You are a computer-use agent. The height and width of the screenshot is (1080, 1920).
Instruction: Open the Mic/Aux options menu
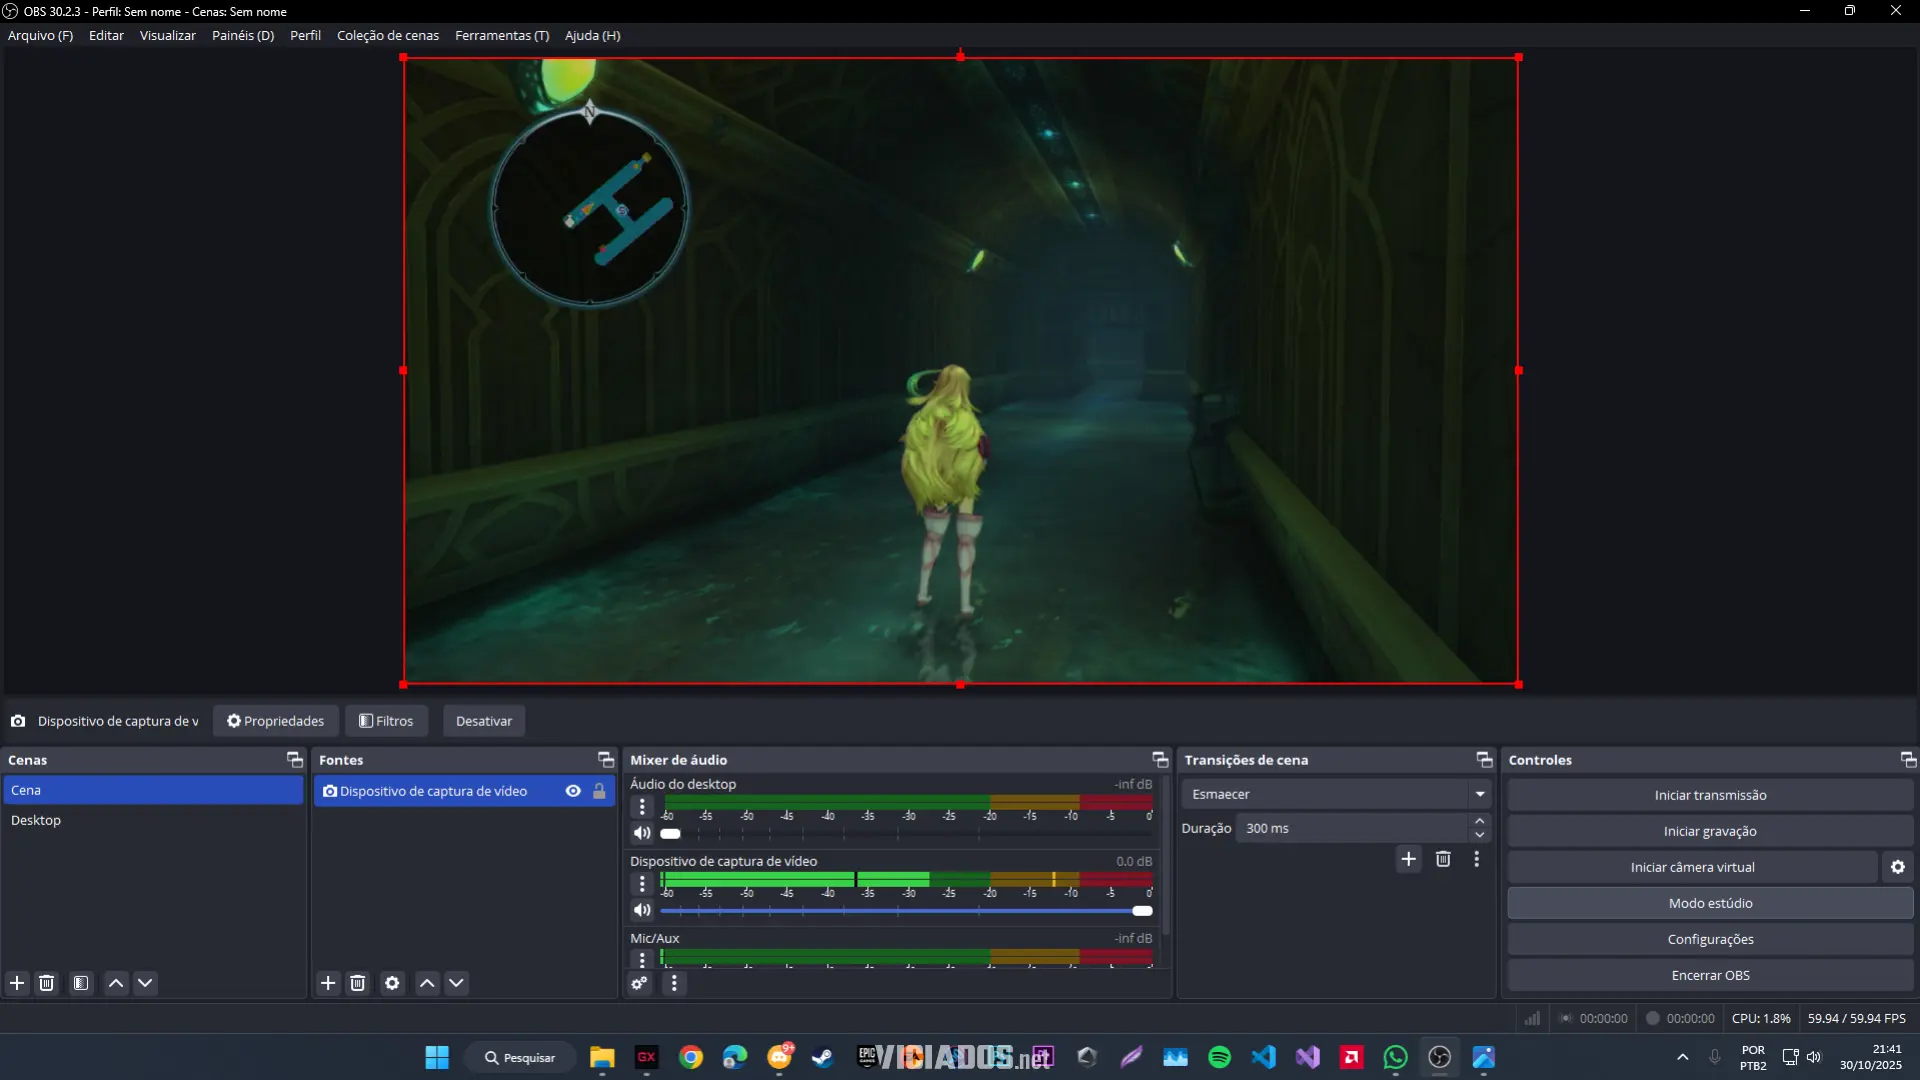pyautogui.click(x=642, y=959)
